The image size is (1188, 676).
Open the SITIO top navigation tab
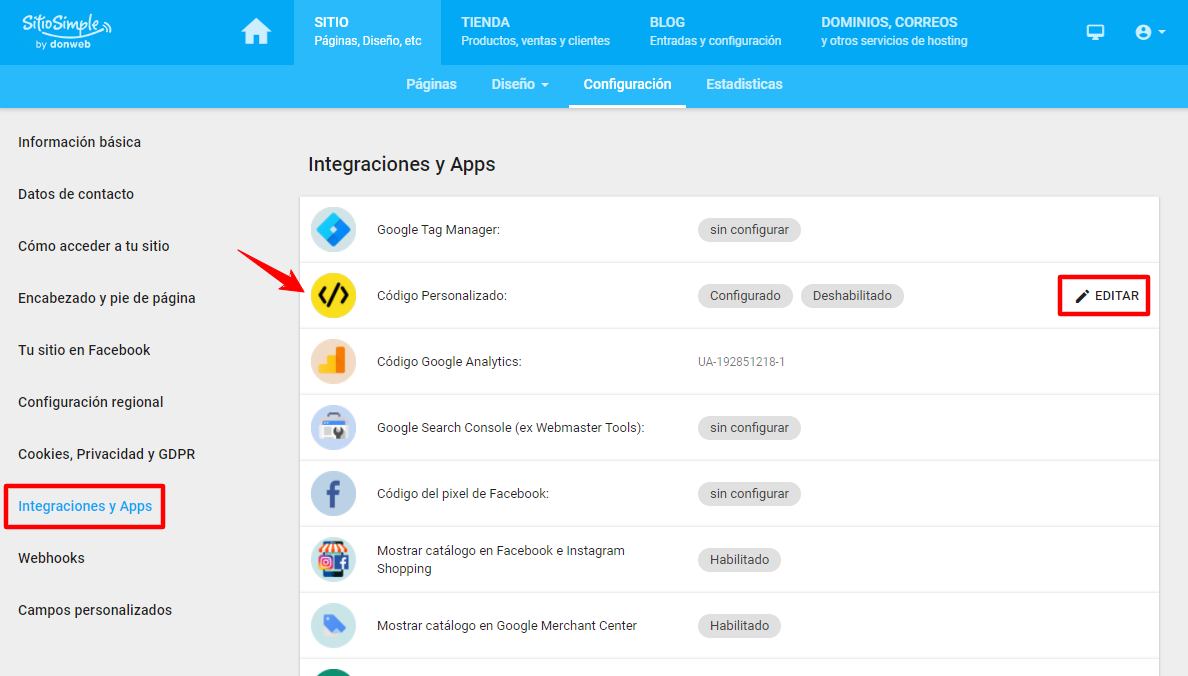(367, 32)
